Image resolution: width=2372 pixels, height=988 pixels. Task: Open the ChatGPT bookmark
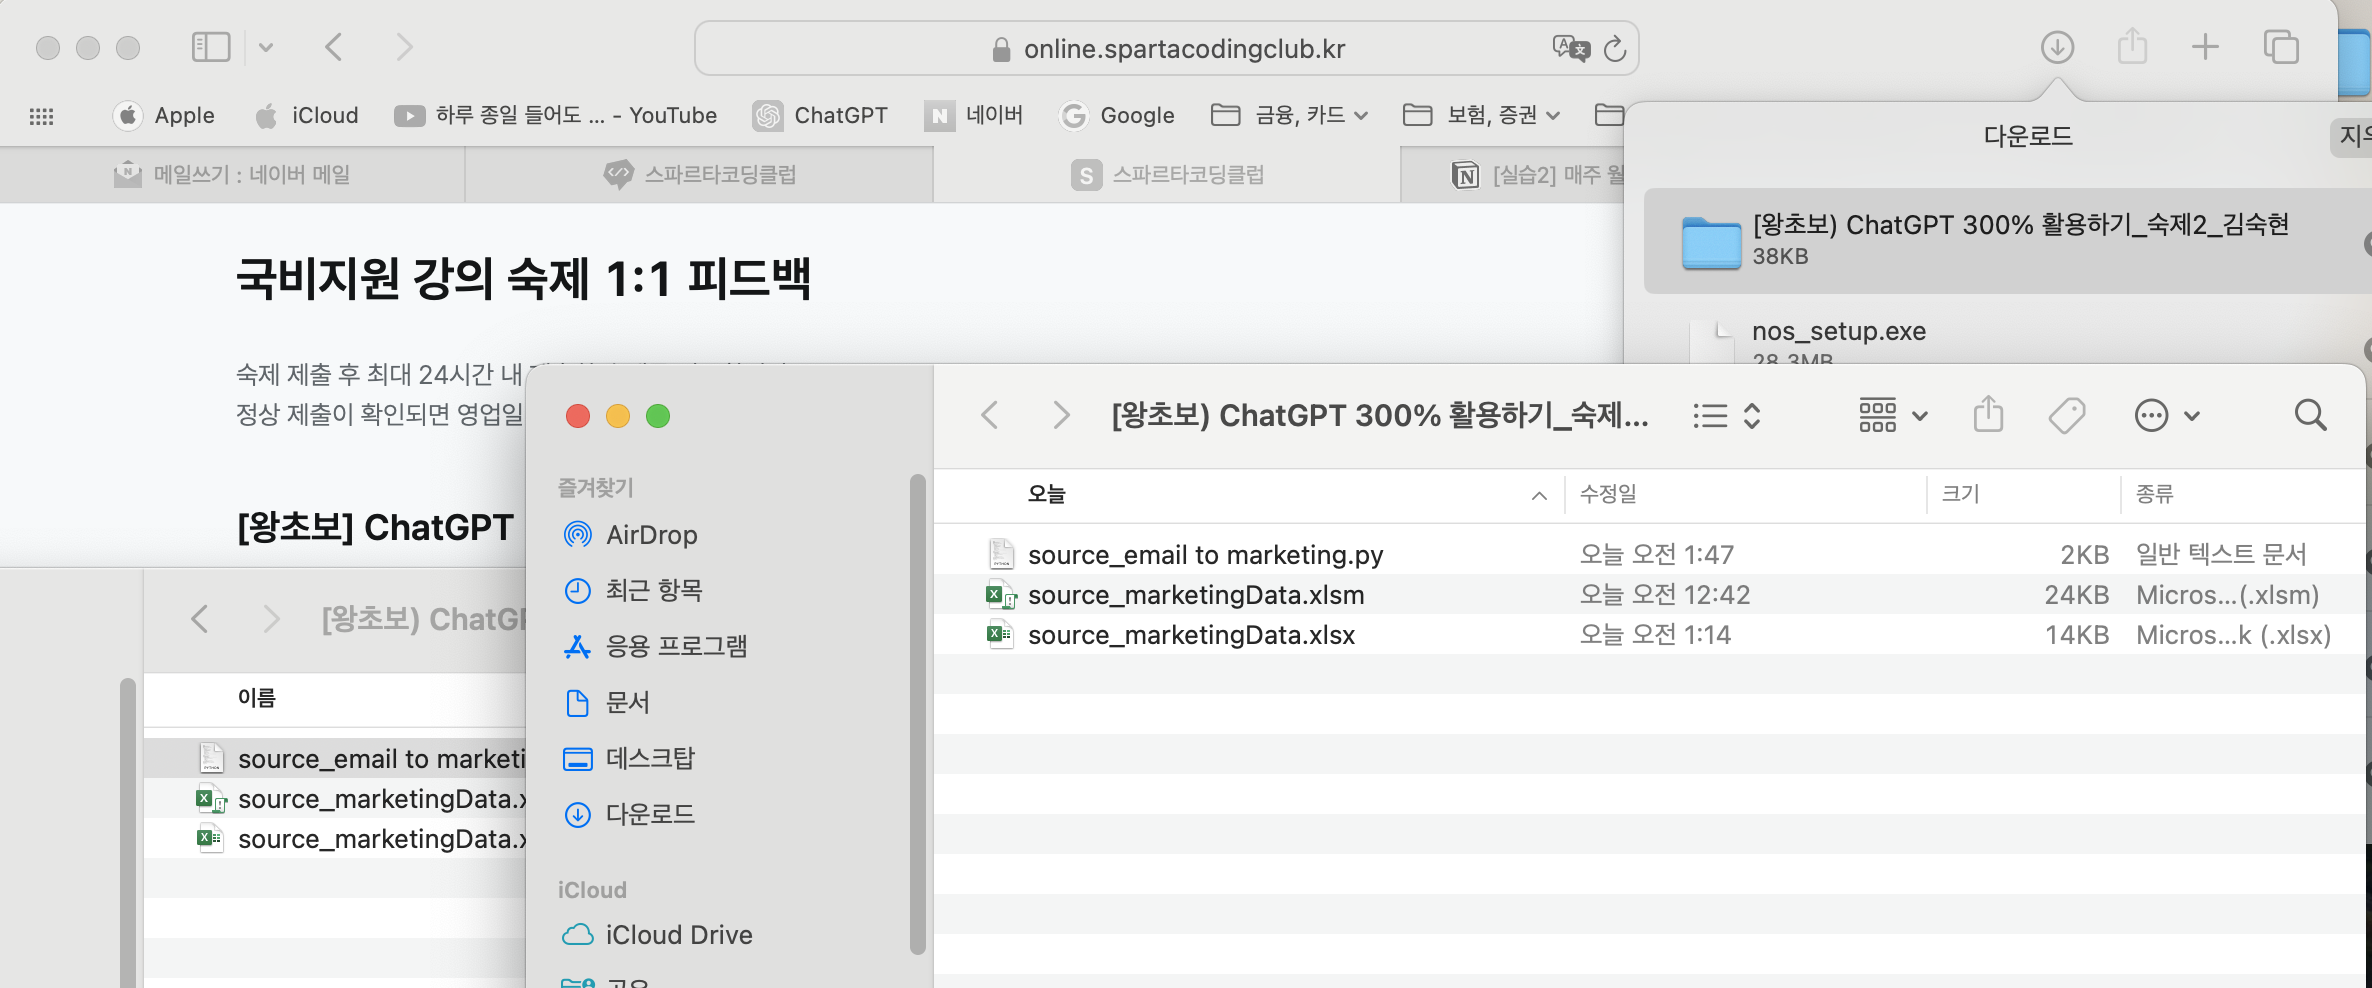820,116
